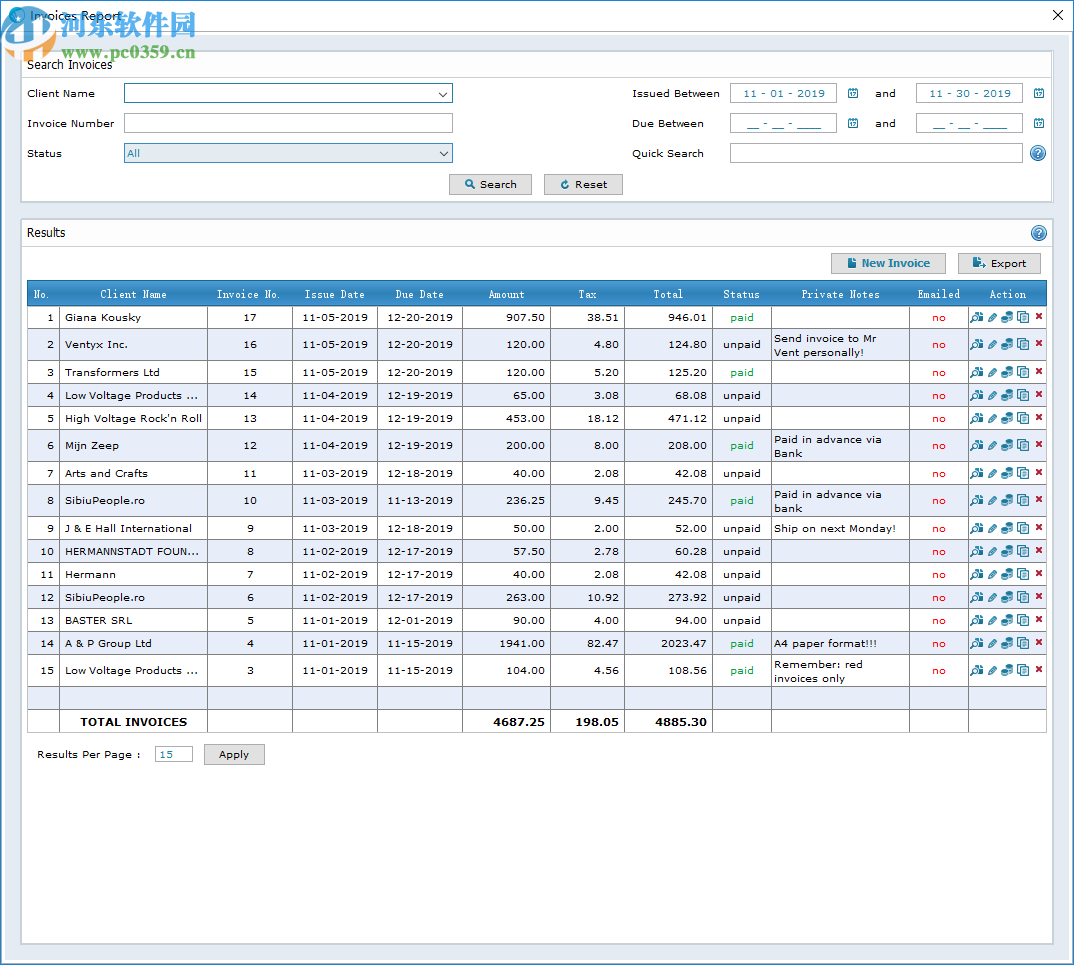Create a New Invoice
This screenshot has width=1074, height=965.
[888, 263]
